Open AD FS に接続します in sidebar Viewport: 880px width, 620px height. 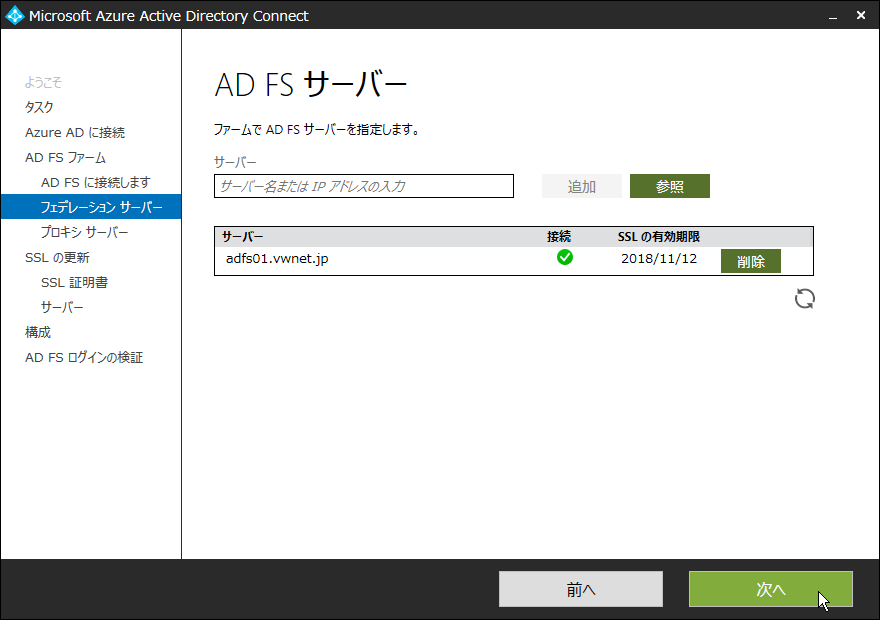click(x=95, y=182)
